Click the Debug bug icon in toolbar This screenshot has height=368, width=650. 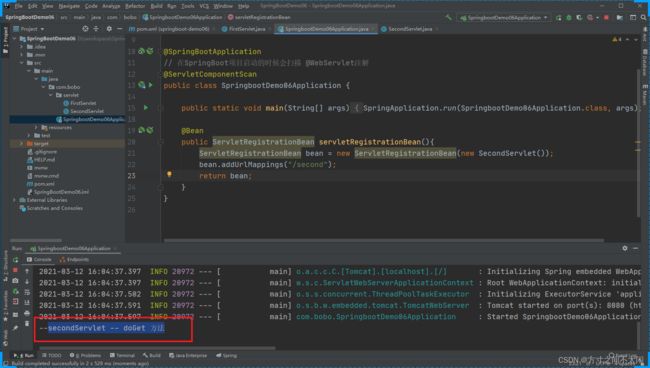(569, 18)
